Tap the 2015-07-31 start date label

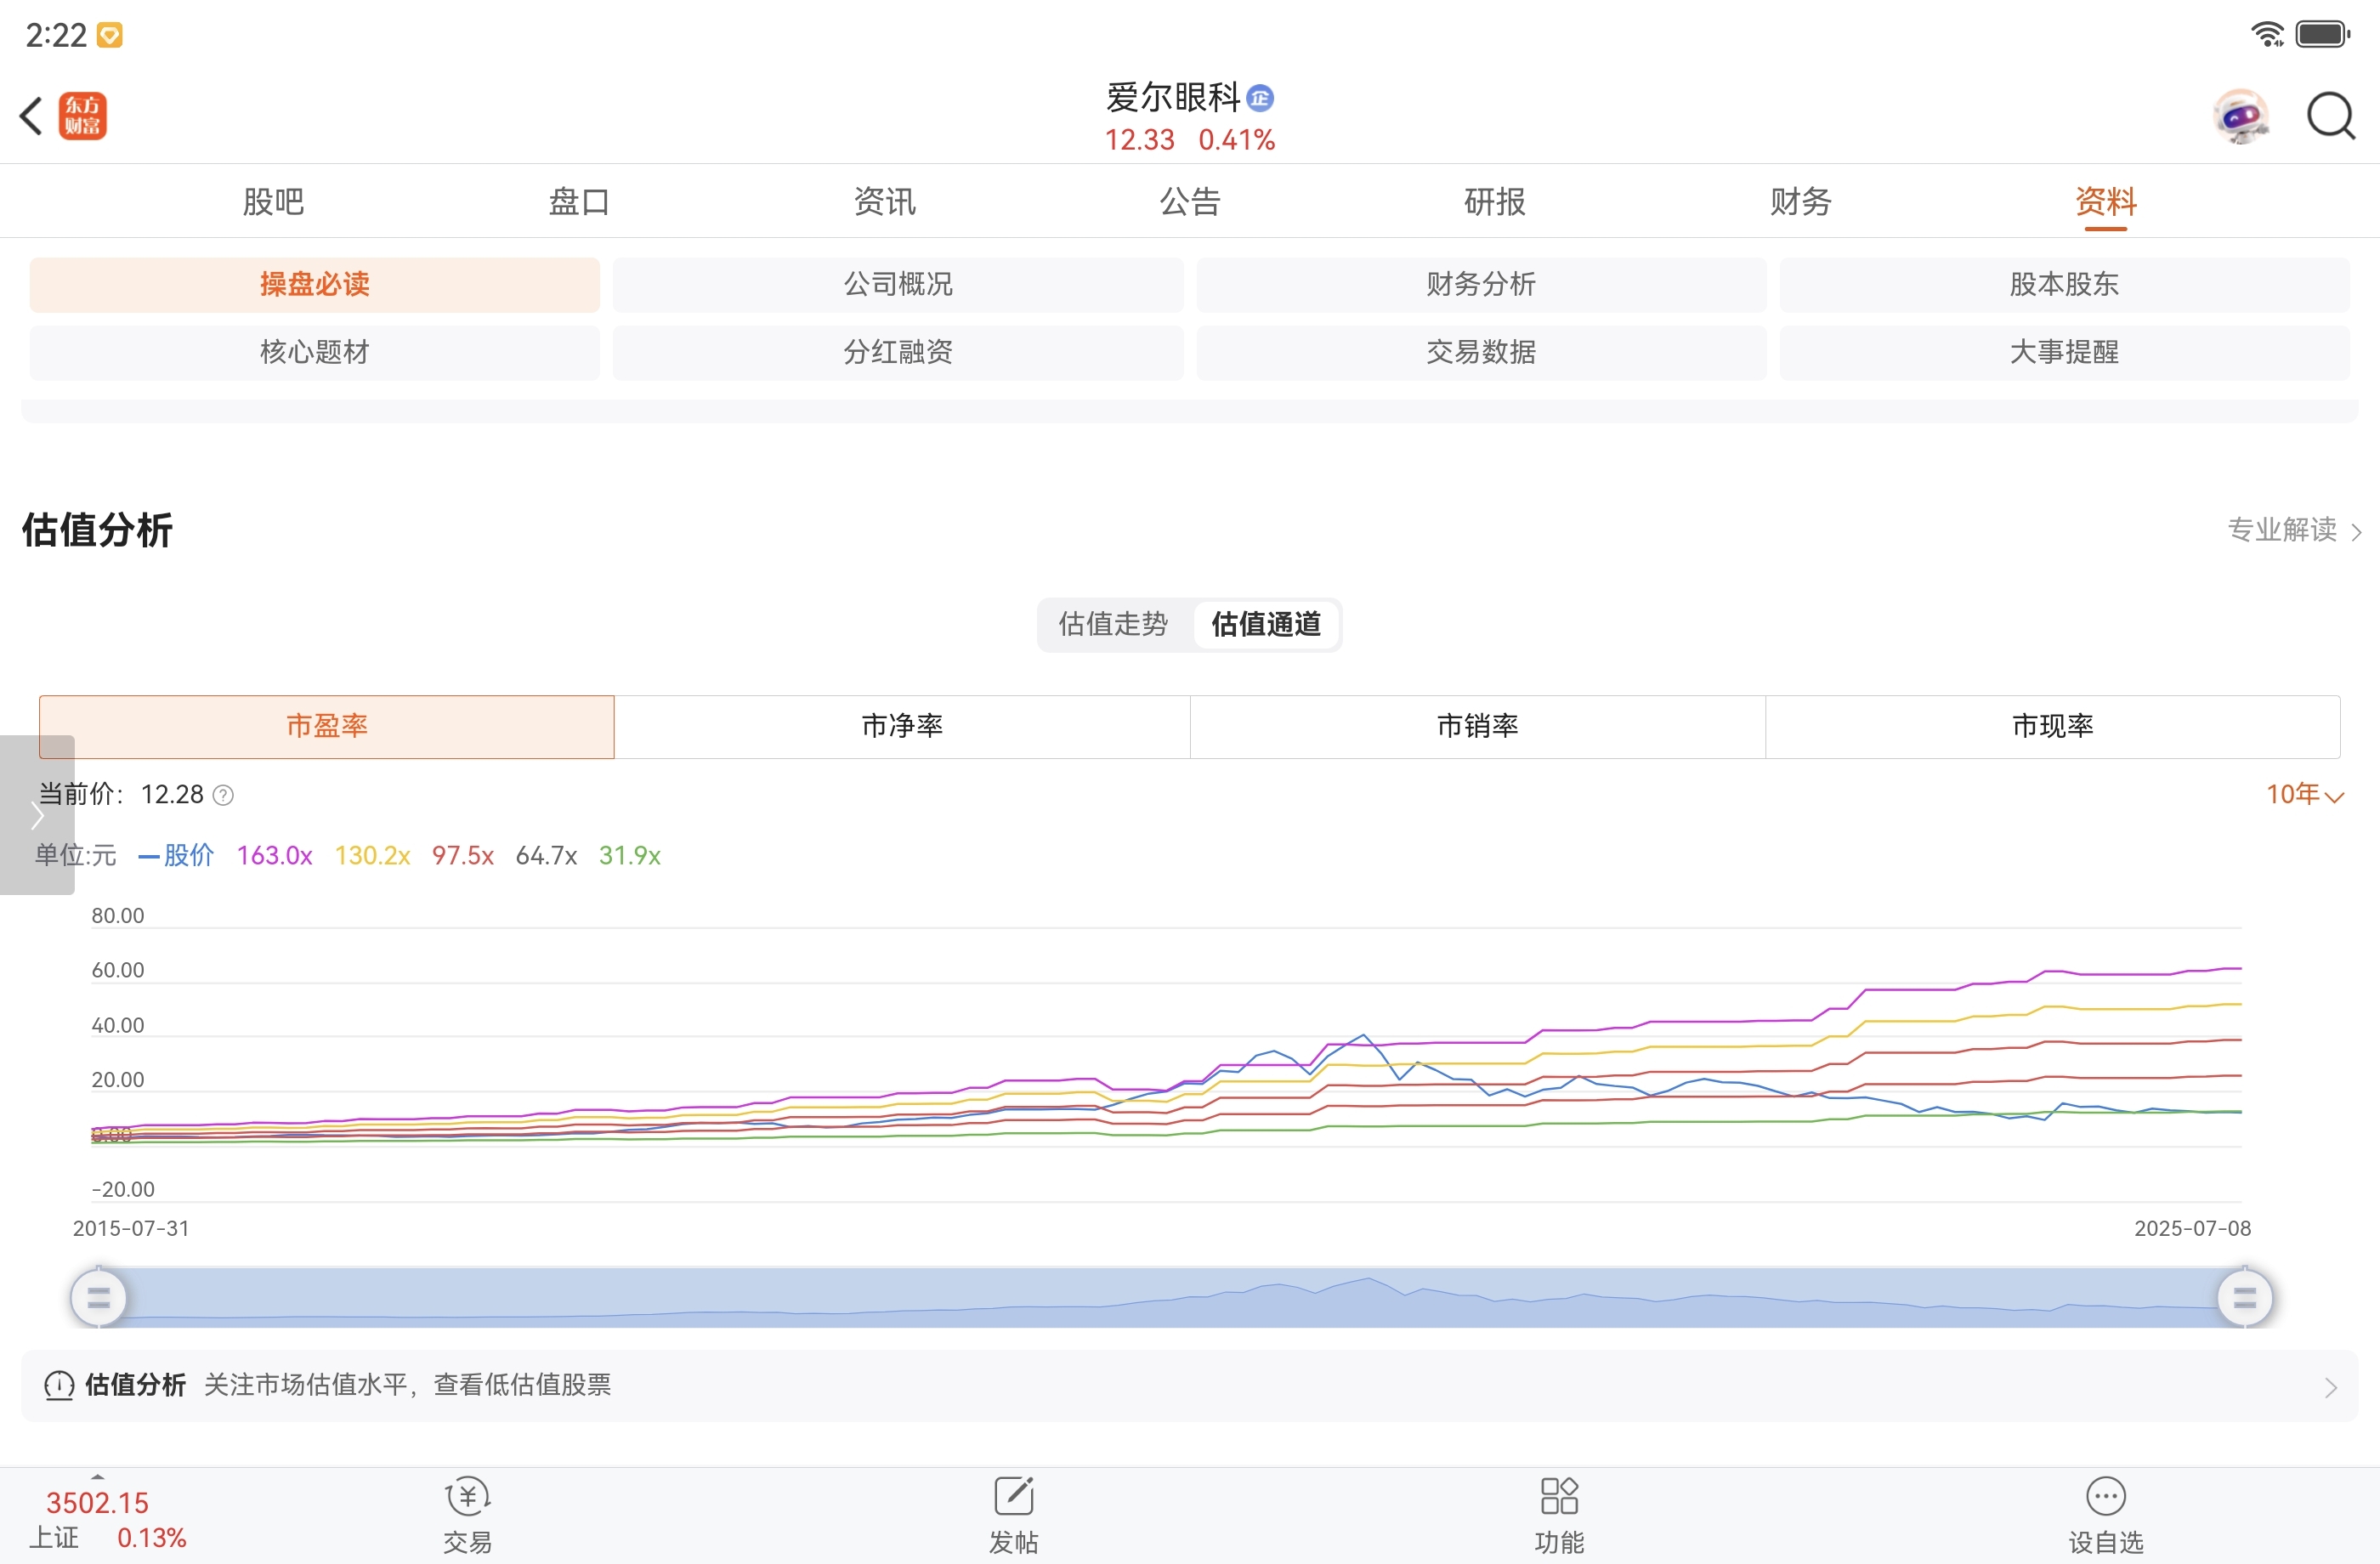(131, 1228)
